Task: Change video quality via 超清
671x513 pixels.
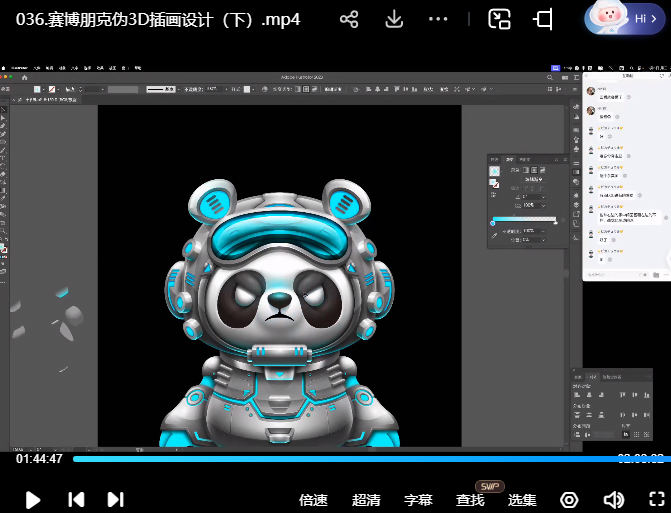Action: [x=366, y=500]
